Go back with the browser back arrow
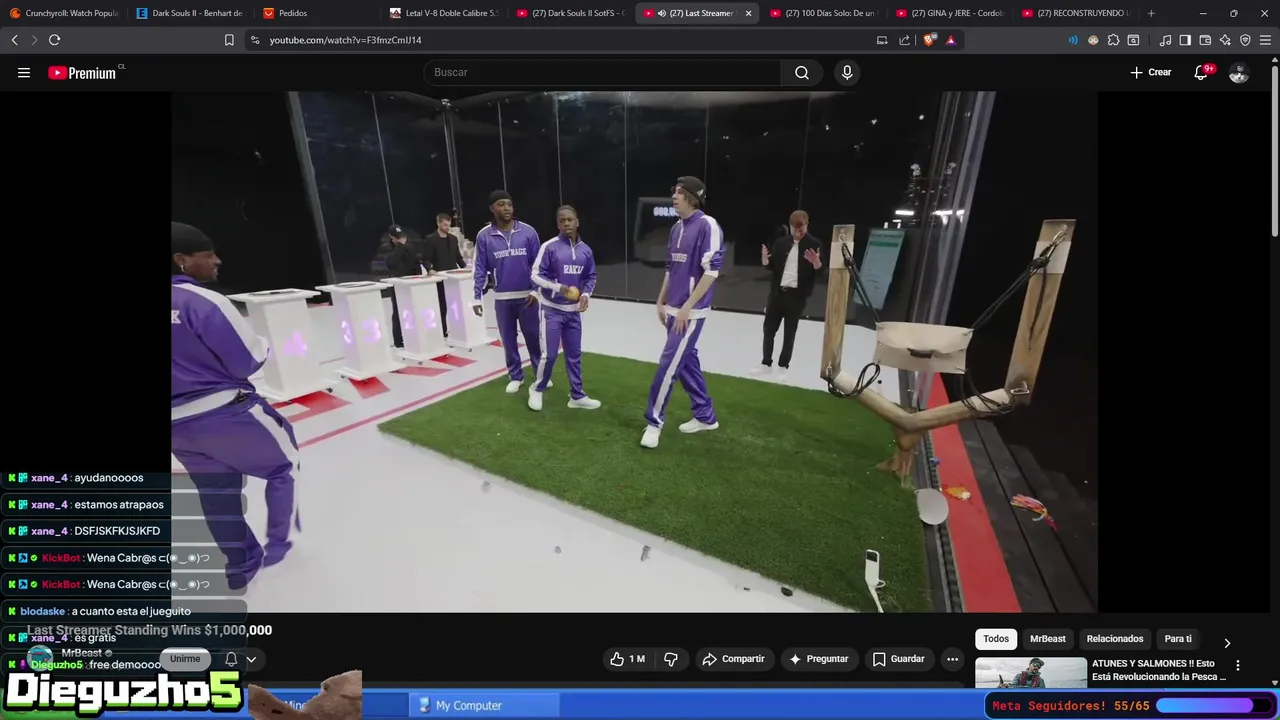This screenshot has width=1280, height=720. click(14, 40)
